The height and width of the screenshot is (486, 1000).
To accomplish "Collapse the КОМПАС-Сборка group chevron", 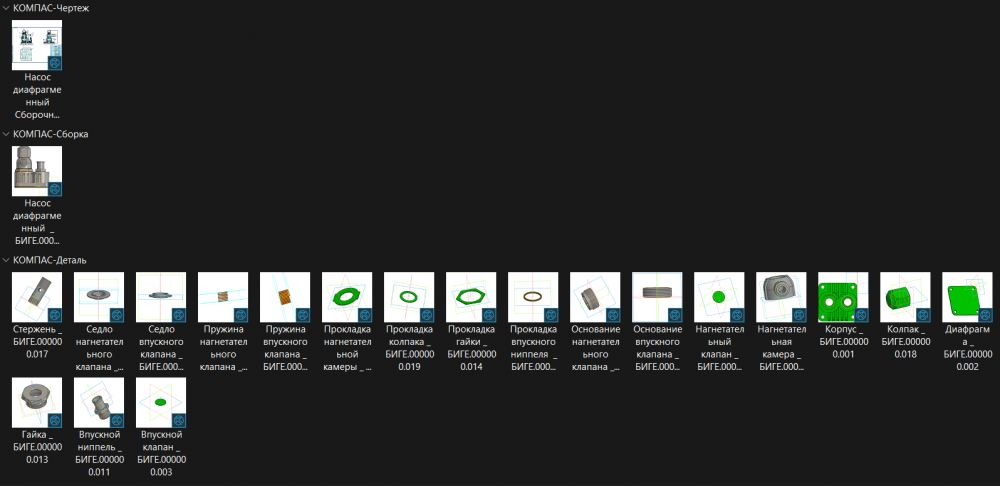I will pyautogui.click(x=7, y=134).
